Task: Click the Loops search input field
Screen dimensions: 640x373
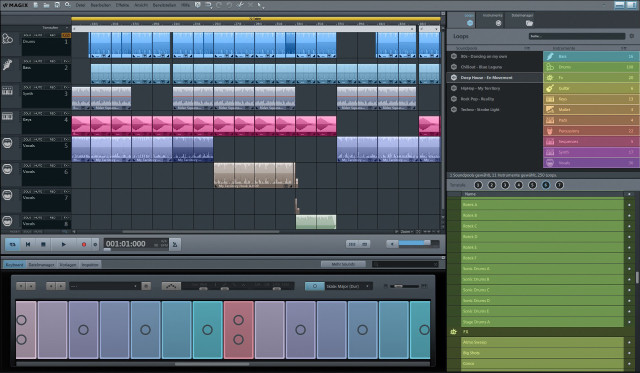Action: click(x=577, y=36)
